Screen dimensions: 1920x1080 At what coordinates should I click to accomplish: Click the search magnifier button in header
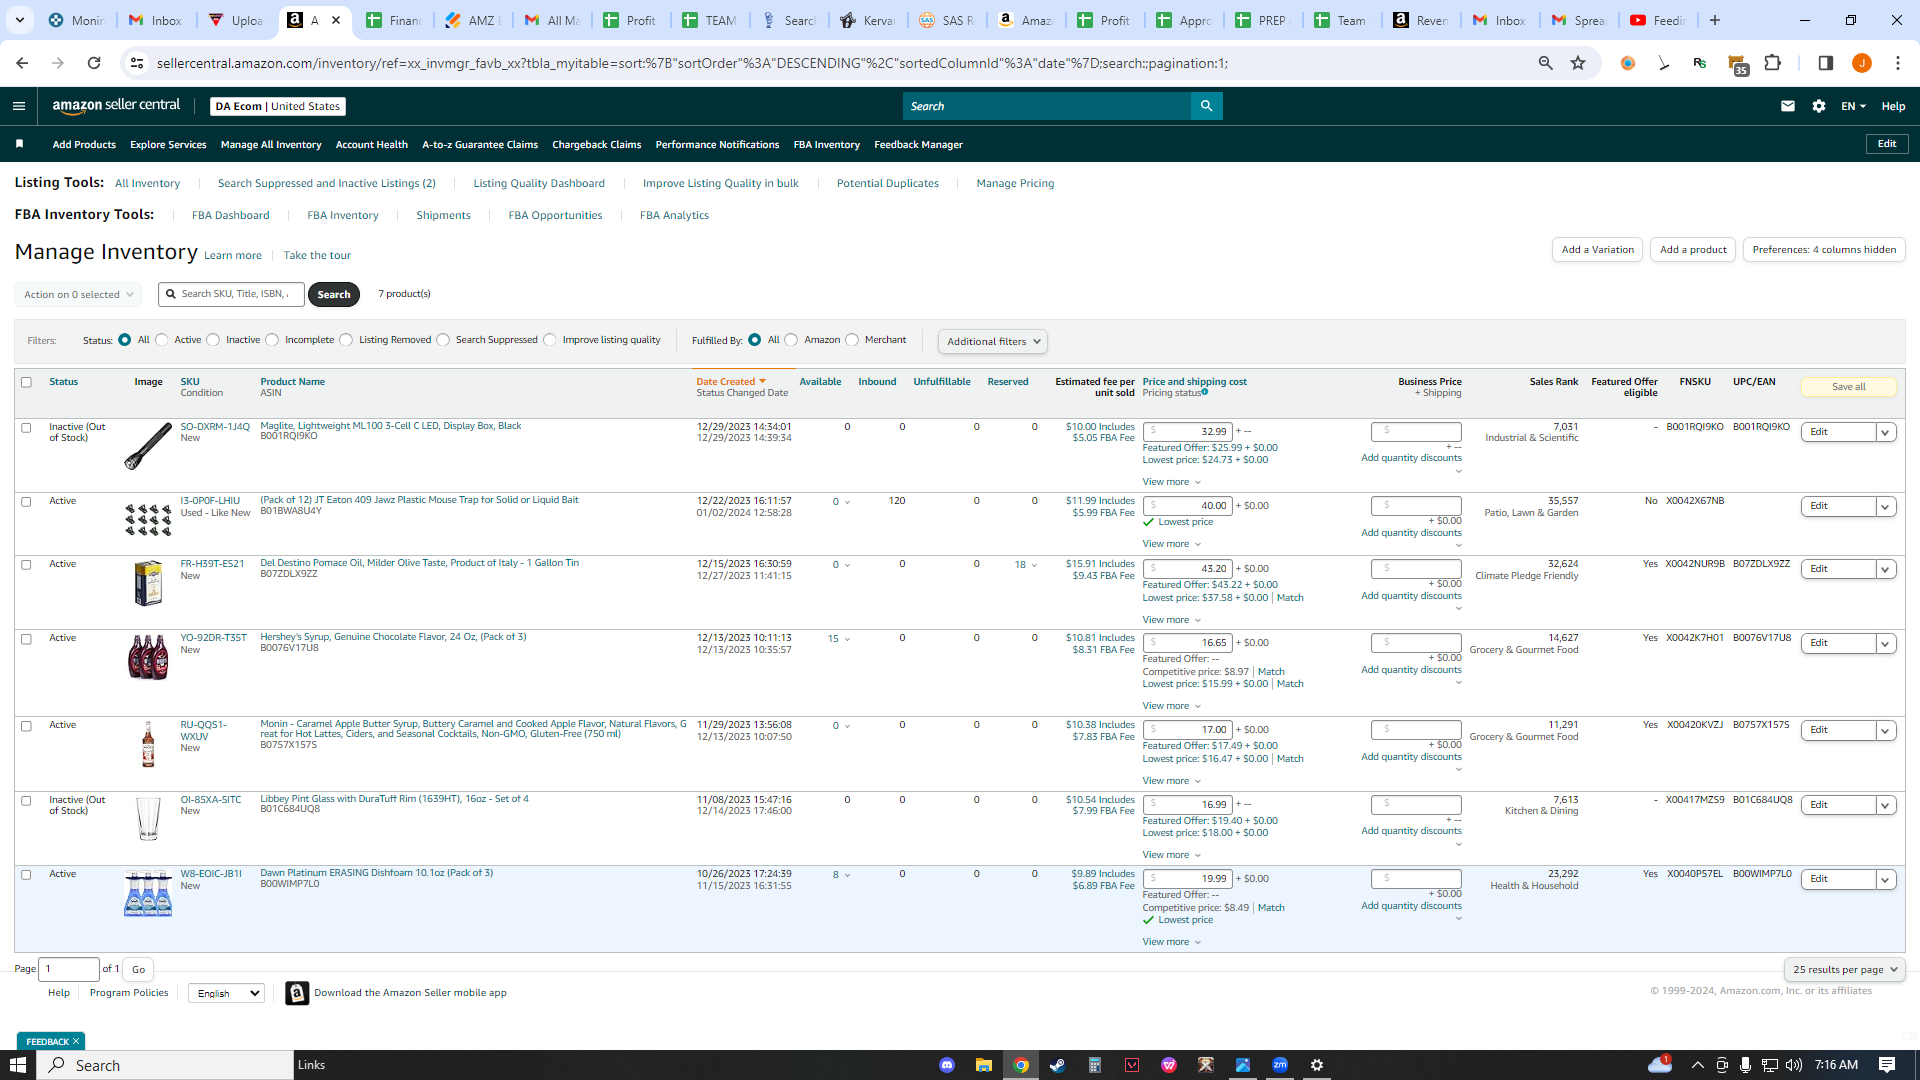1206,106
